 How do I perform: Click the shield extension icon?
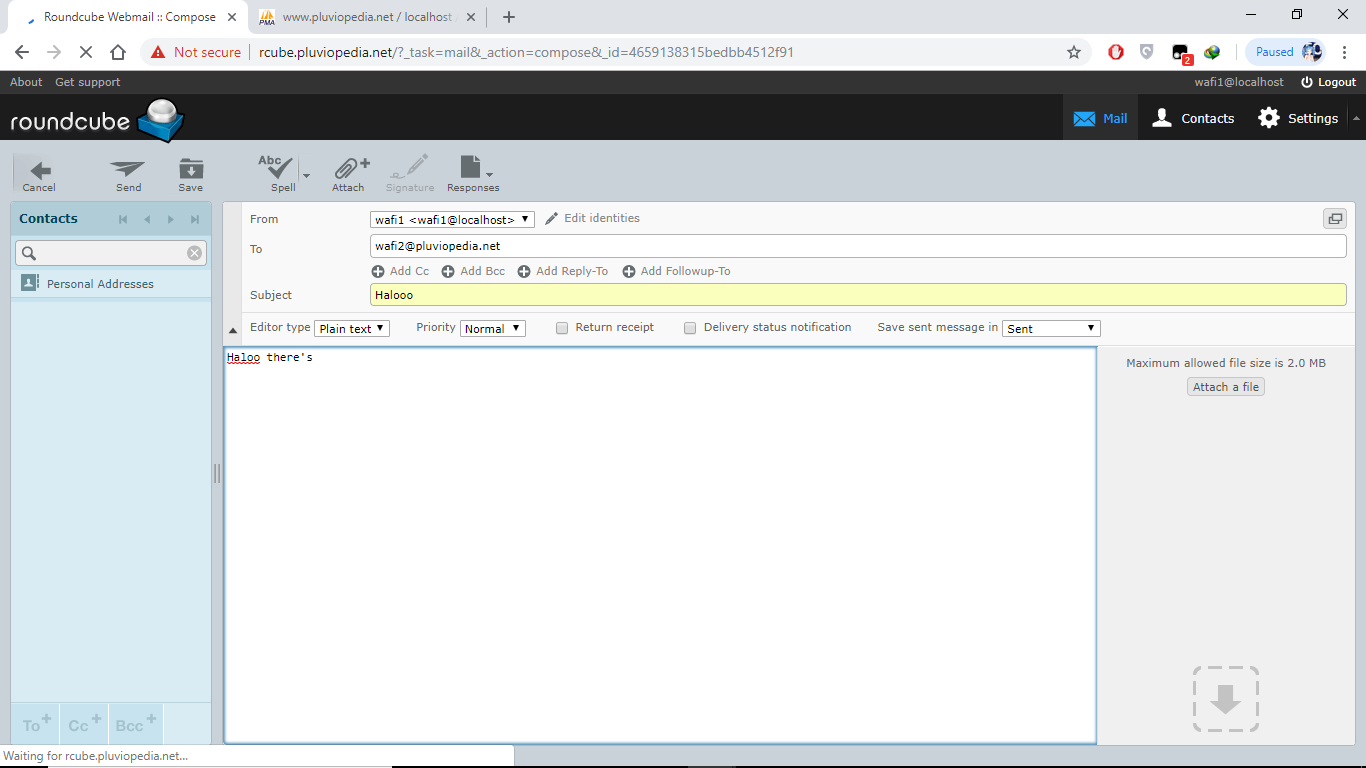pyautogui.click(x=1147, y=52)
